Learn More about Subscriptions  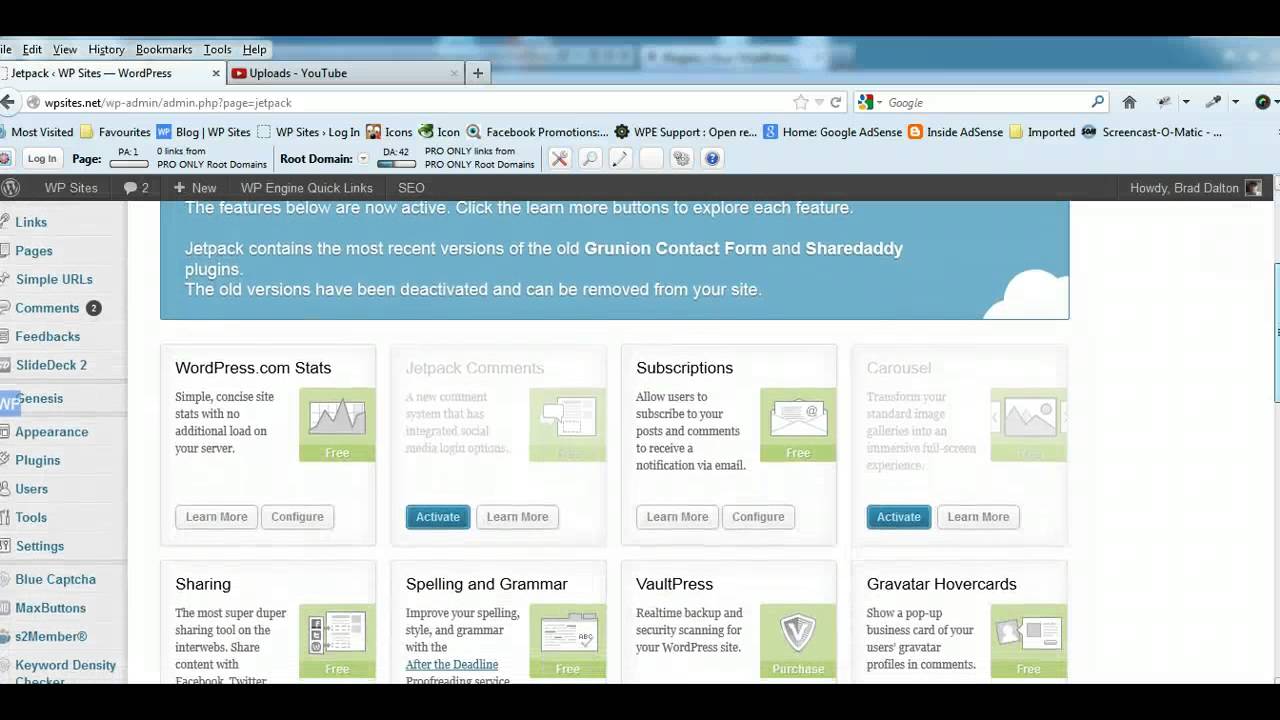[677, 517]
